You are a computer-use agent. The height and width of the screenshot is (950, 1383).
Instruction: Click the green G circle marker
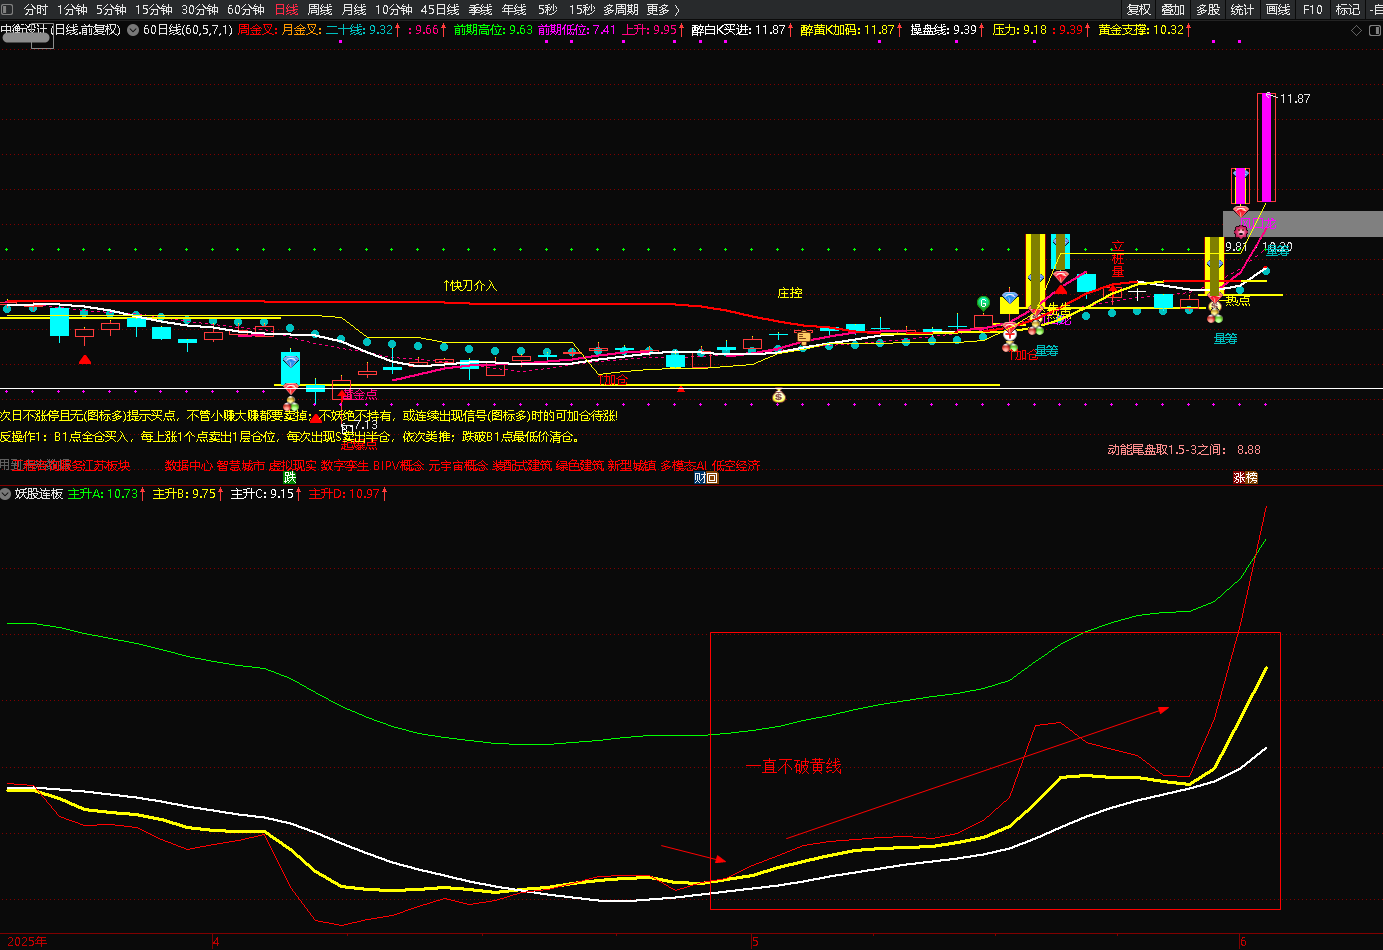pos(983,303)
